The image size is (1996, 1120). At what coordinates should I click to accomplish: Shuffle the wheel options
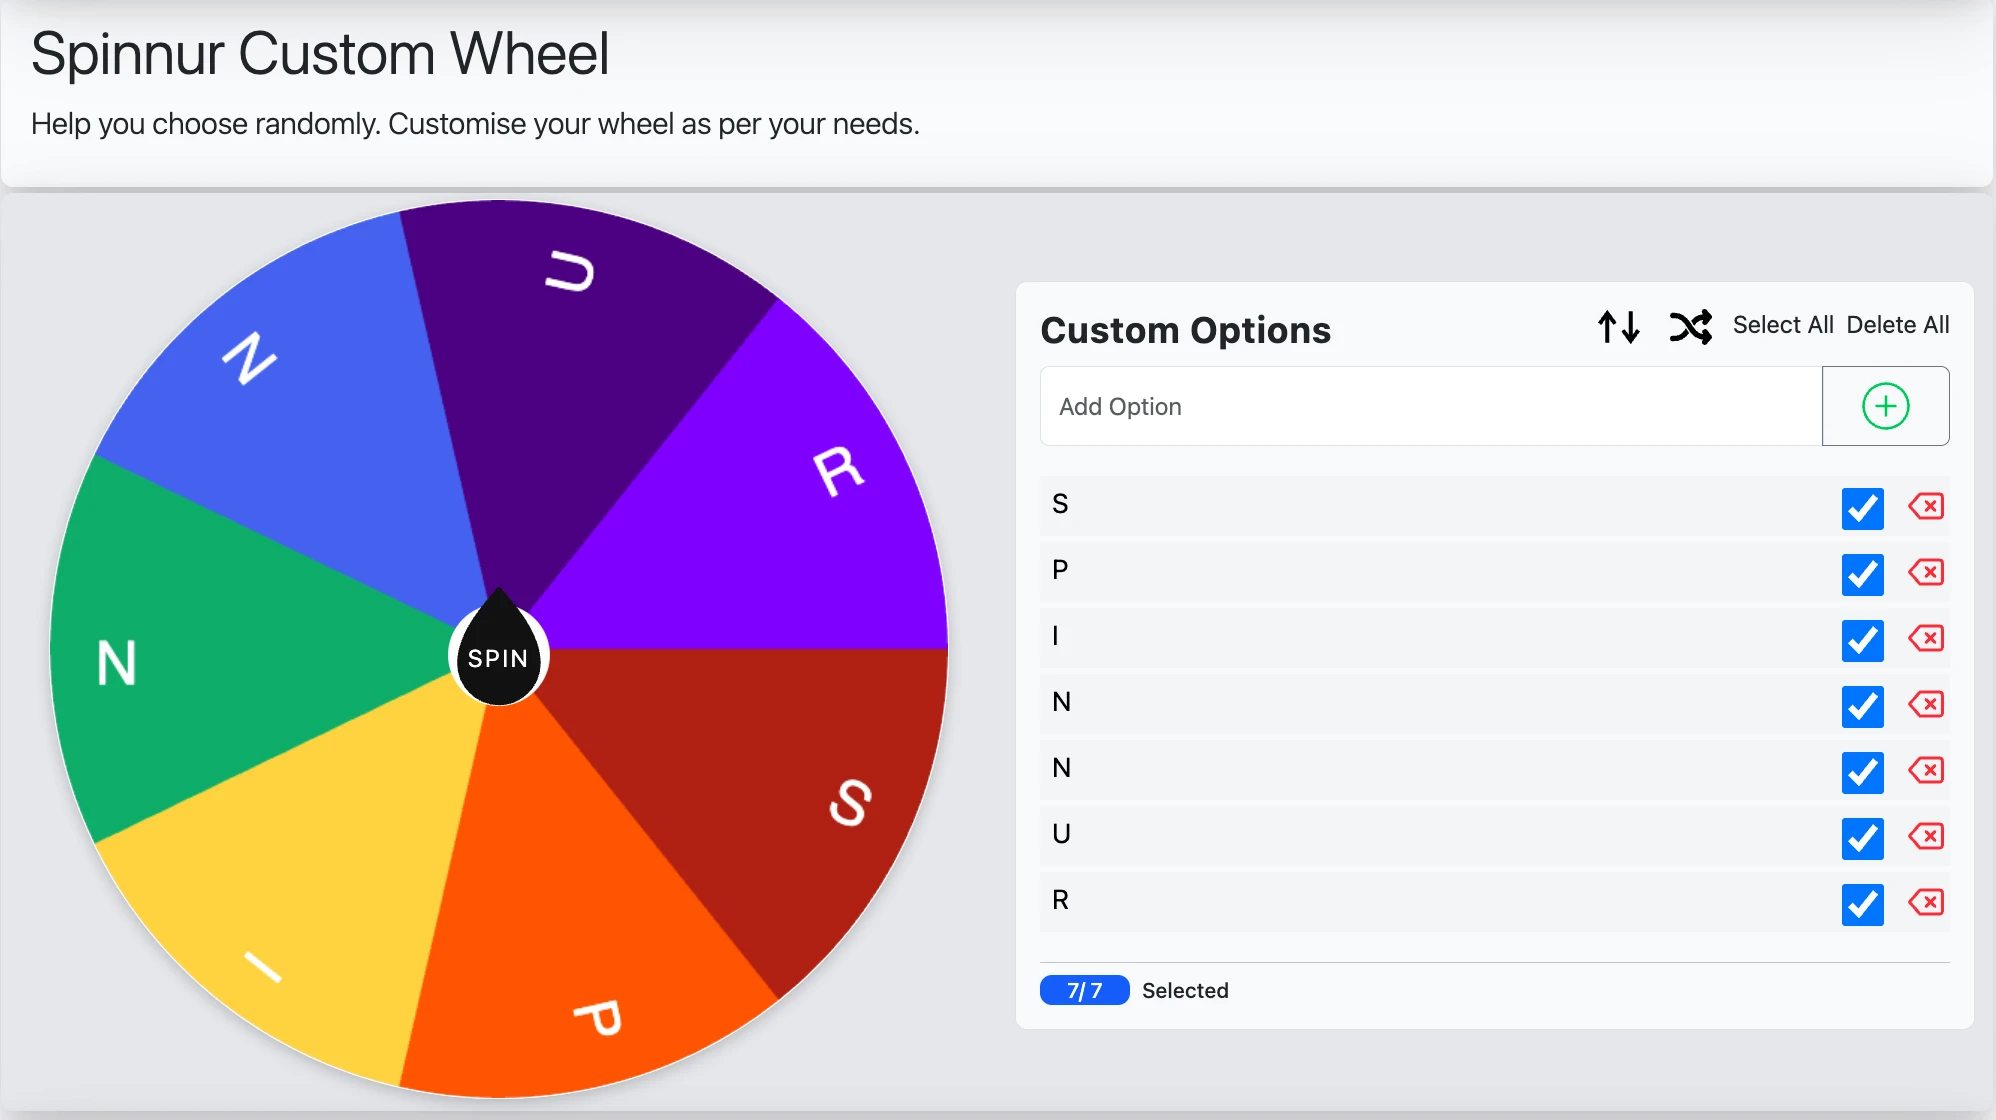pyautogui.click(x=1691, y=327)
